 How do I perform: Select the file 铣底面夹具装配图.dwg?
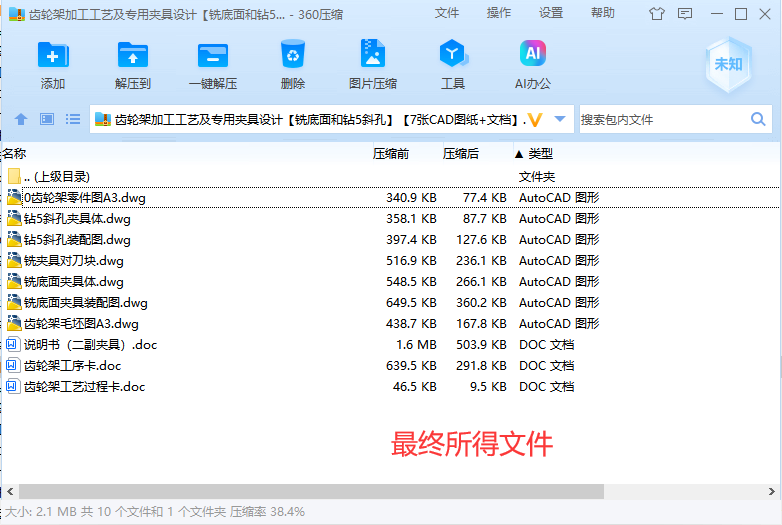[x=86, y=303]
